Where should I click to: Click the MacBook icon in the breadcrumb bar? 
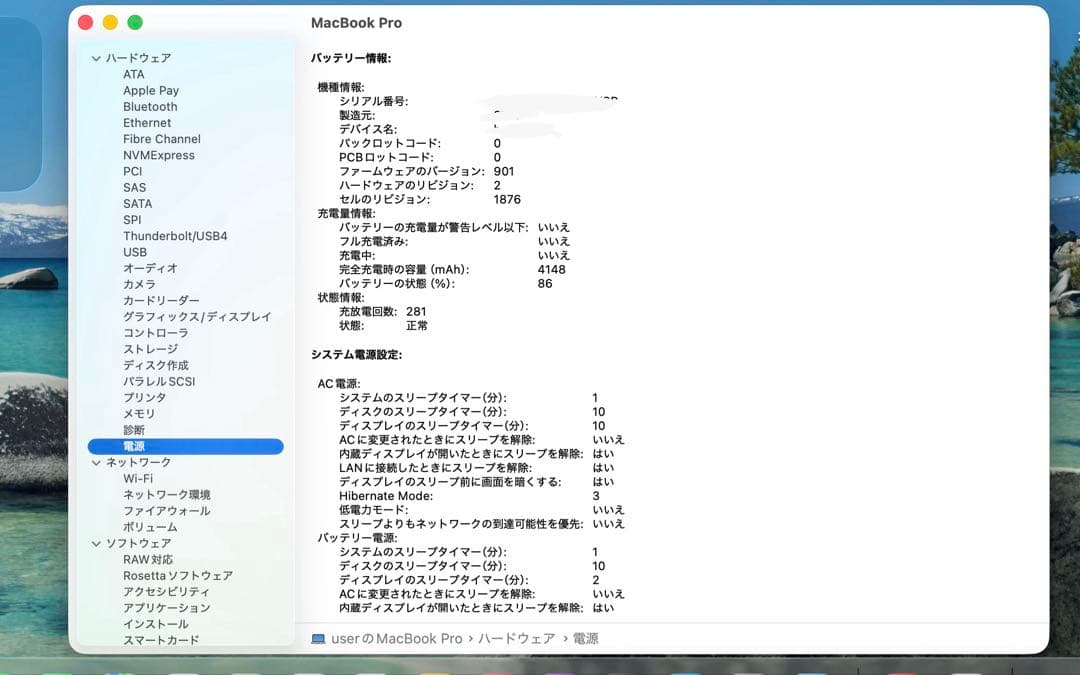[x=316, y=637]
